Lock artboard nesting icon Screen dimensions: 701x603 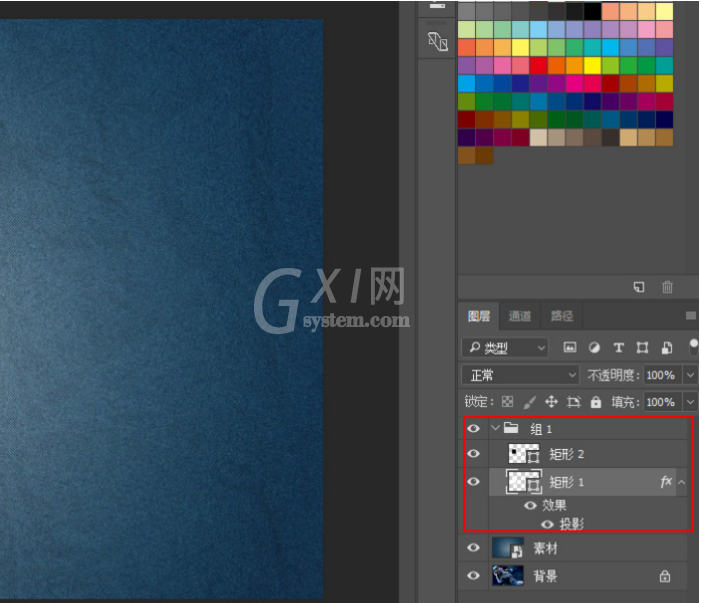pyautogui.click(x=574, y=402)
